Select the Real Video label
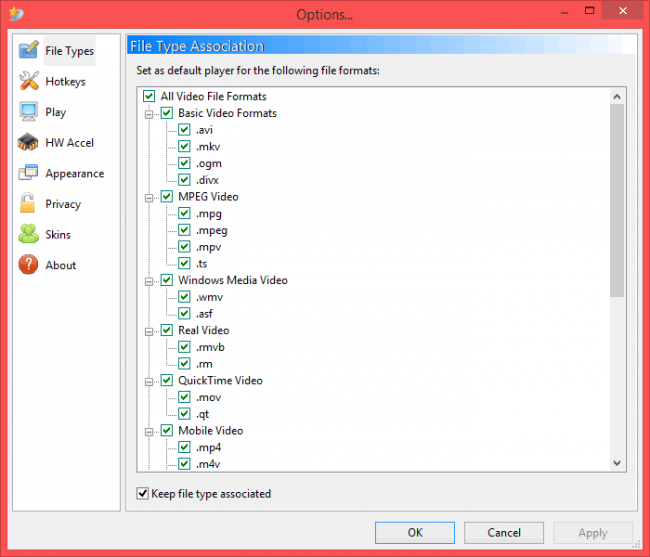 [204, 330]
